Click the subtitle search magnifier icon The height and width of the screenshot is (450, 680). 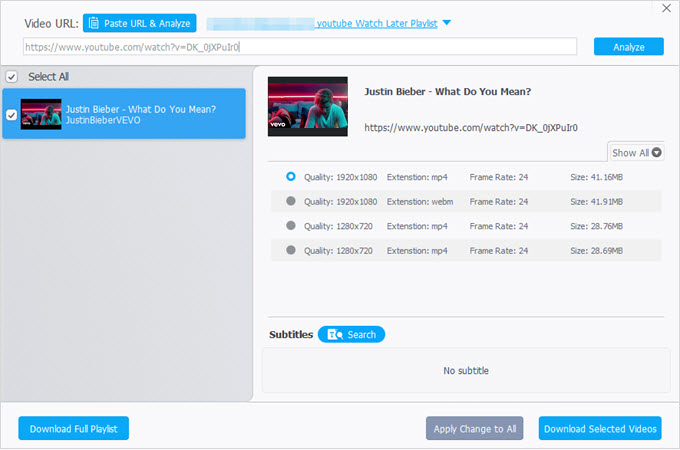point(335,334)
